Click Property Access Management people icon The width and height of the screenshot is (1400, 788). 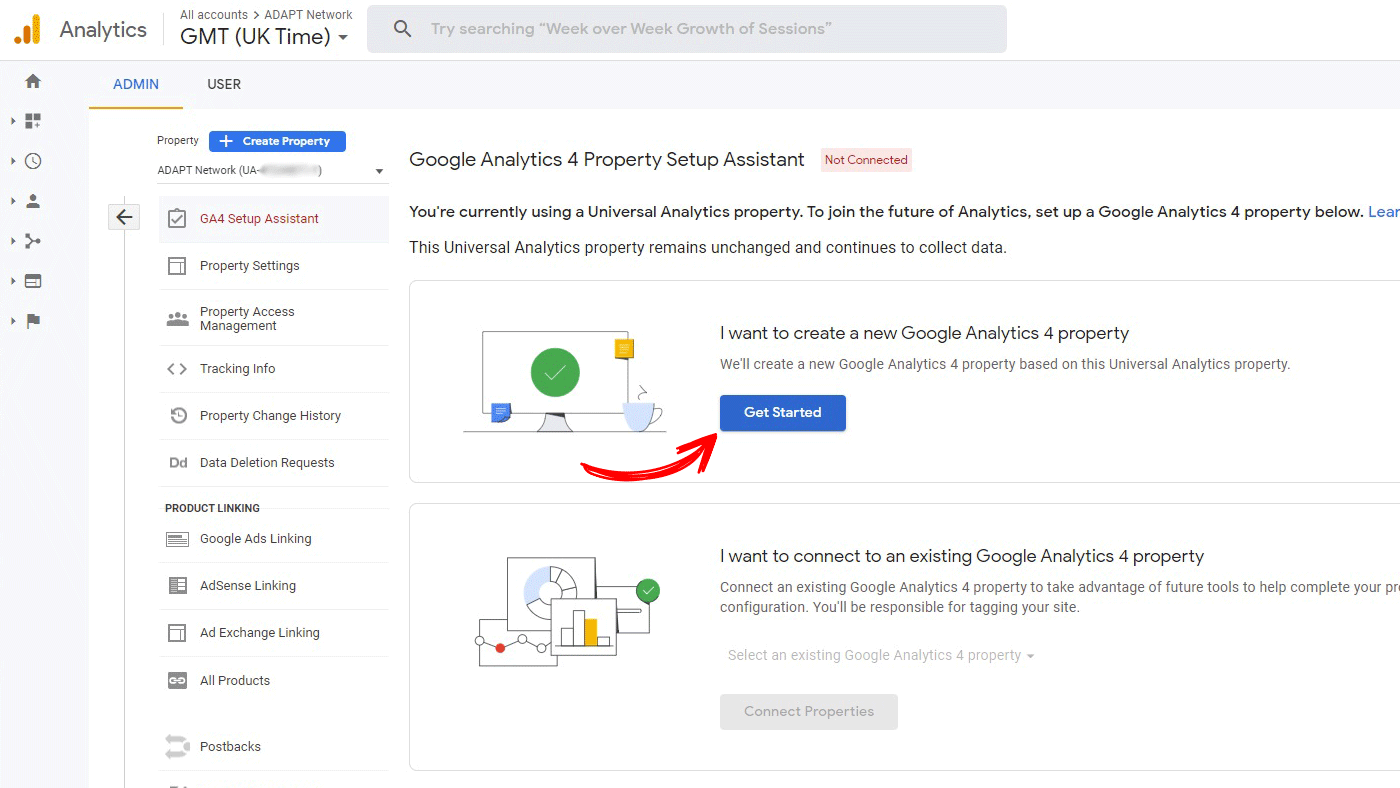177,319
